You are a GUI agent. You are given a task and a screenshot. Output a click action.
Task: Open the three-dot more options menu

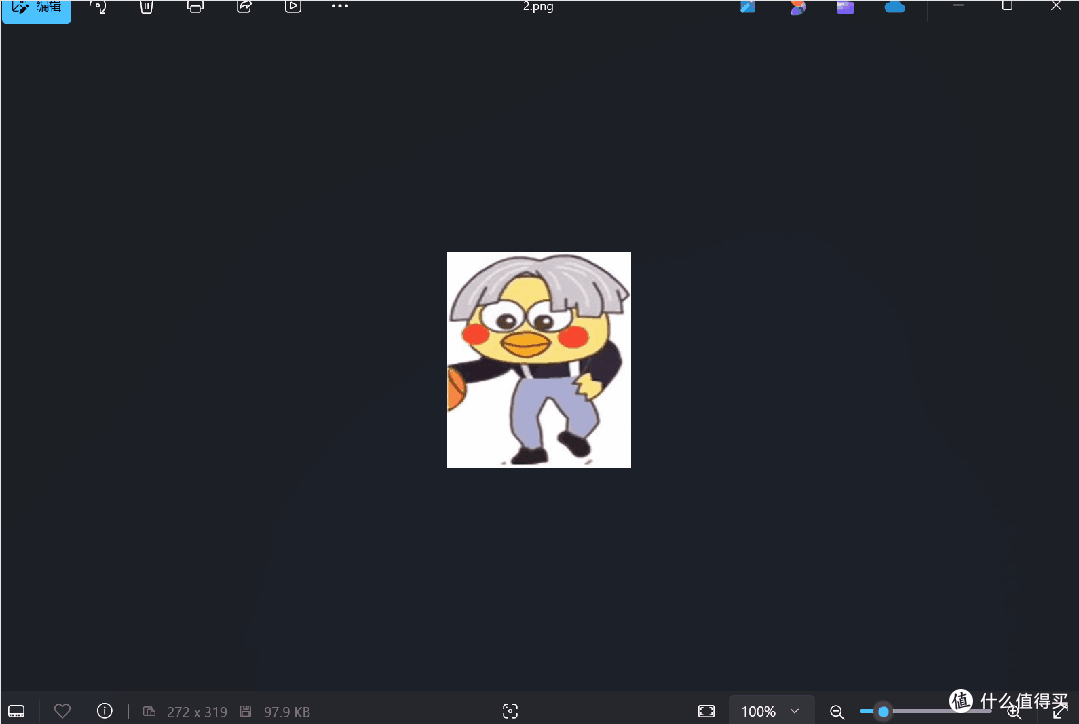[340, 6]
